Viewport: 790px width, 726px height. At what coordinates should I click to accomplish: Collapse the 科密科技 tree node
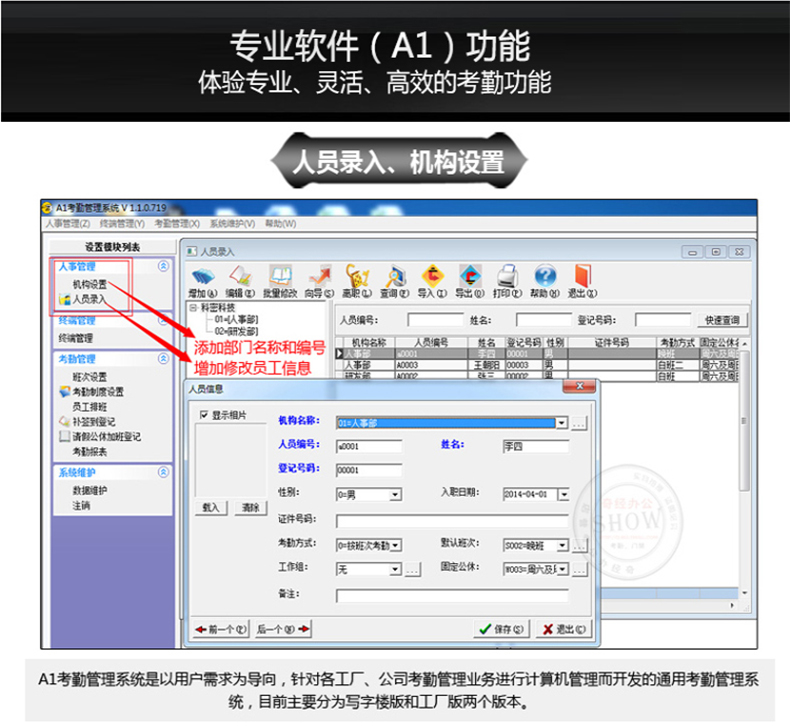coord(193,307)
